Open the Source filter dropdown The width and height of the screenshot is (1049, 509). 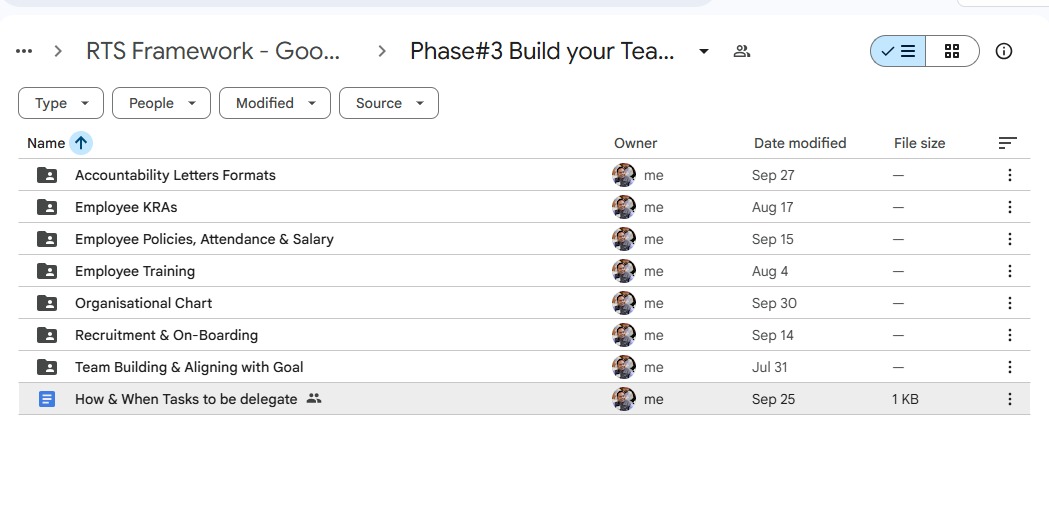389,103
